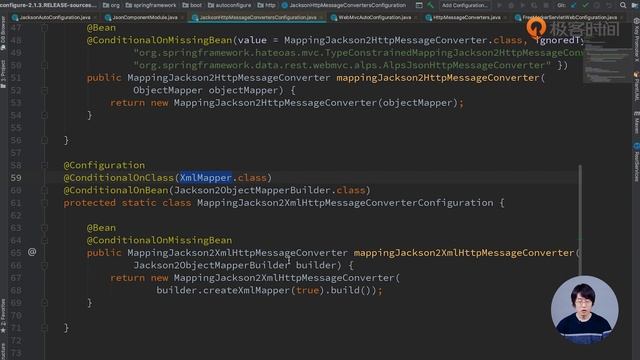Open the Key Promoter X side panel

636,41
